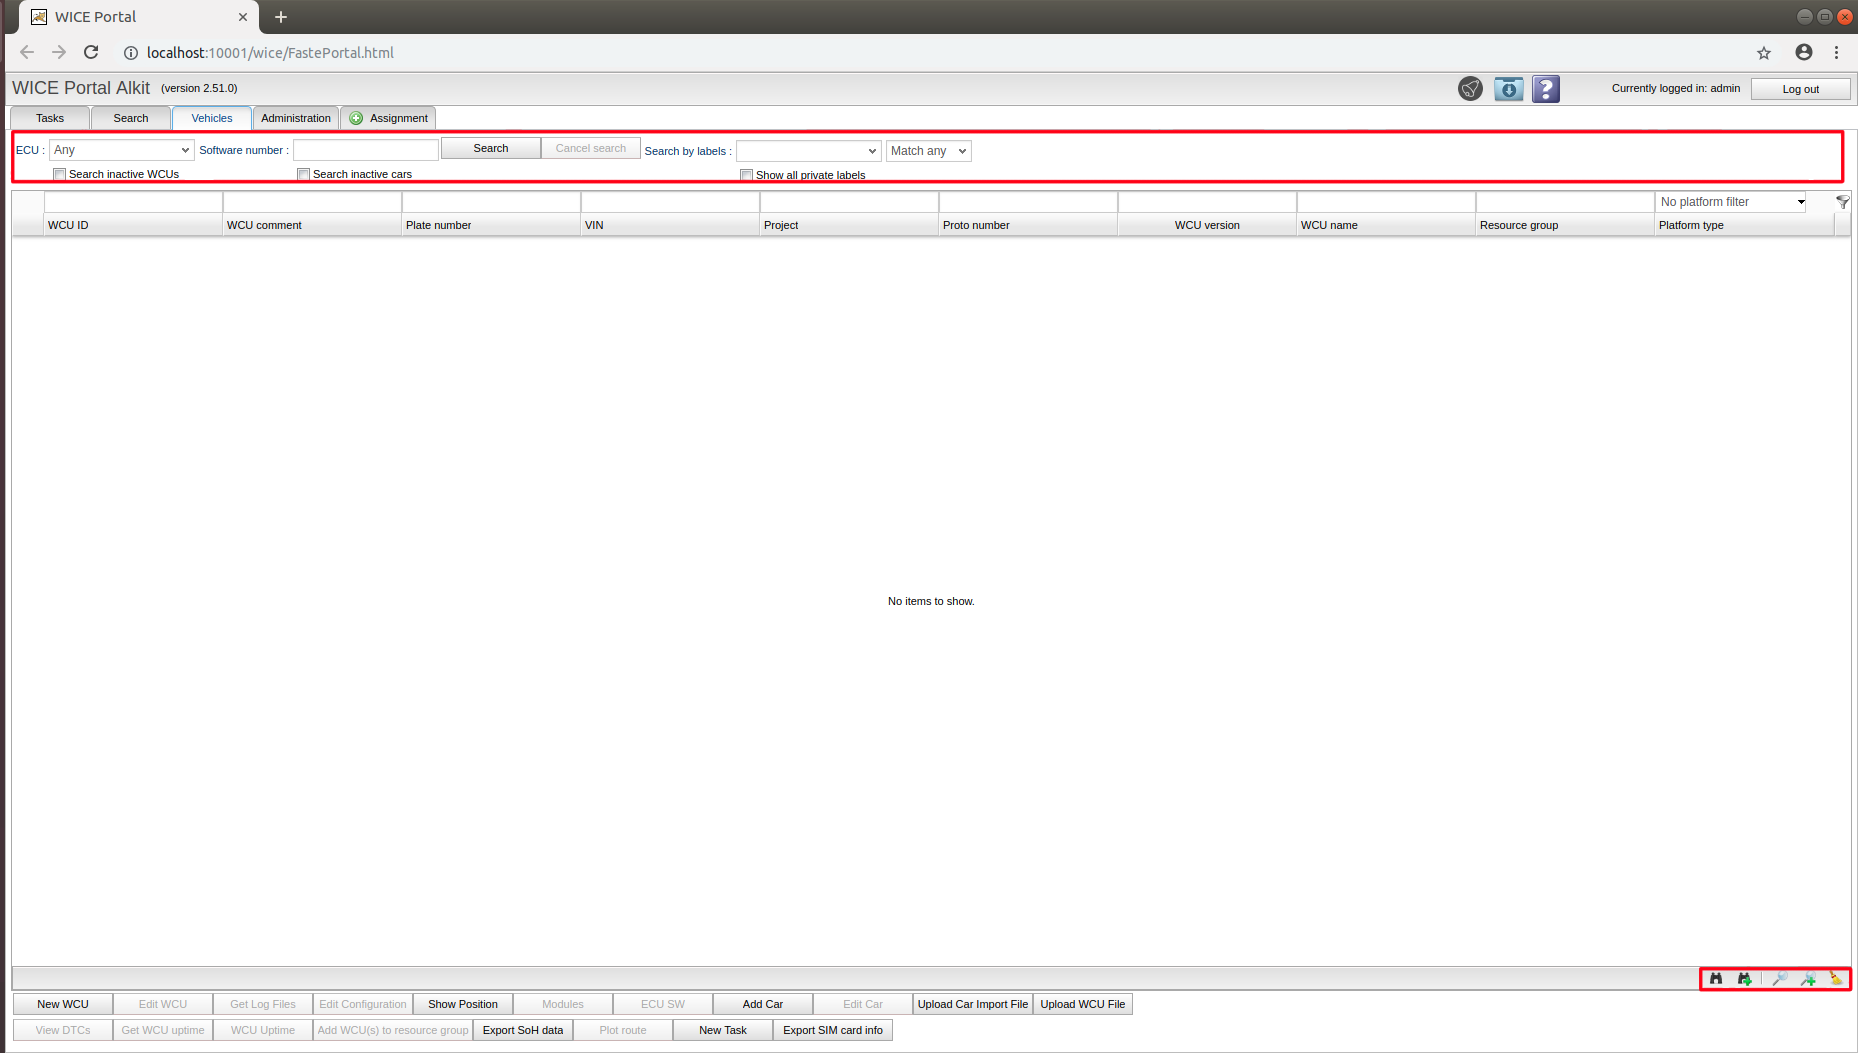Open the Tasks tab
The image size is (1858, 1053).
50,118
